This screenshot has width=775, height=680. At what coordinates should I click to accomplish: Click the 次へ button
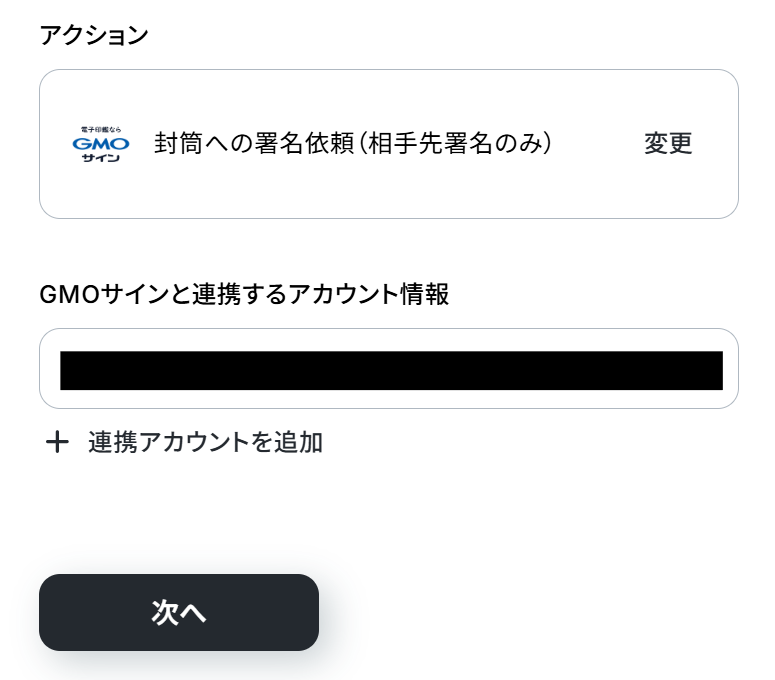tap(179, 612)
